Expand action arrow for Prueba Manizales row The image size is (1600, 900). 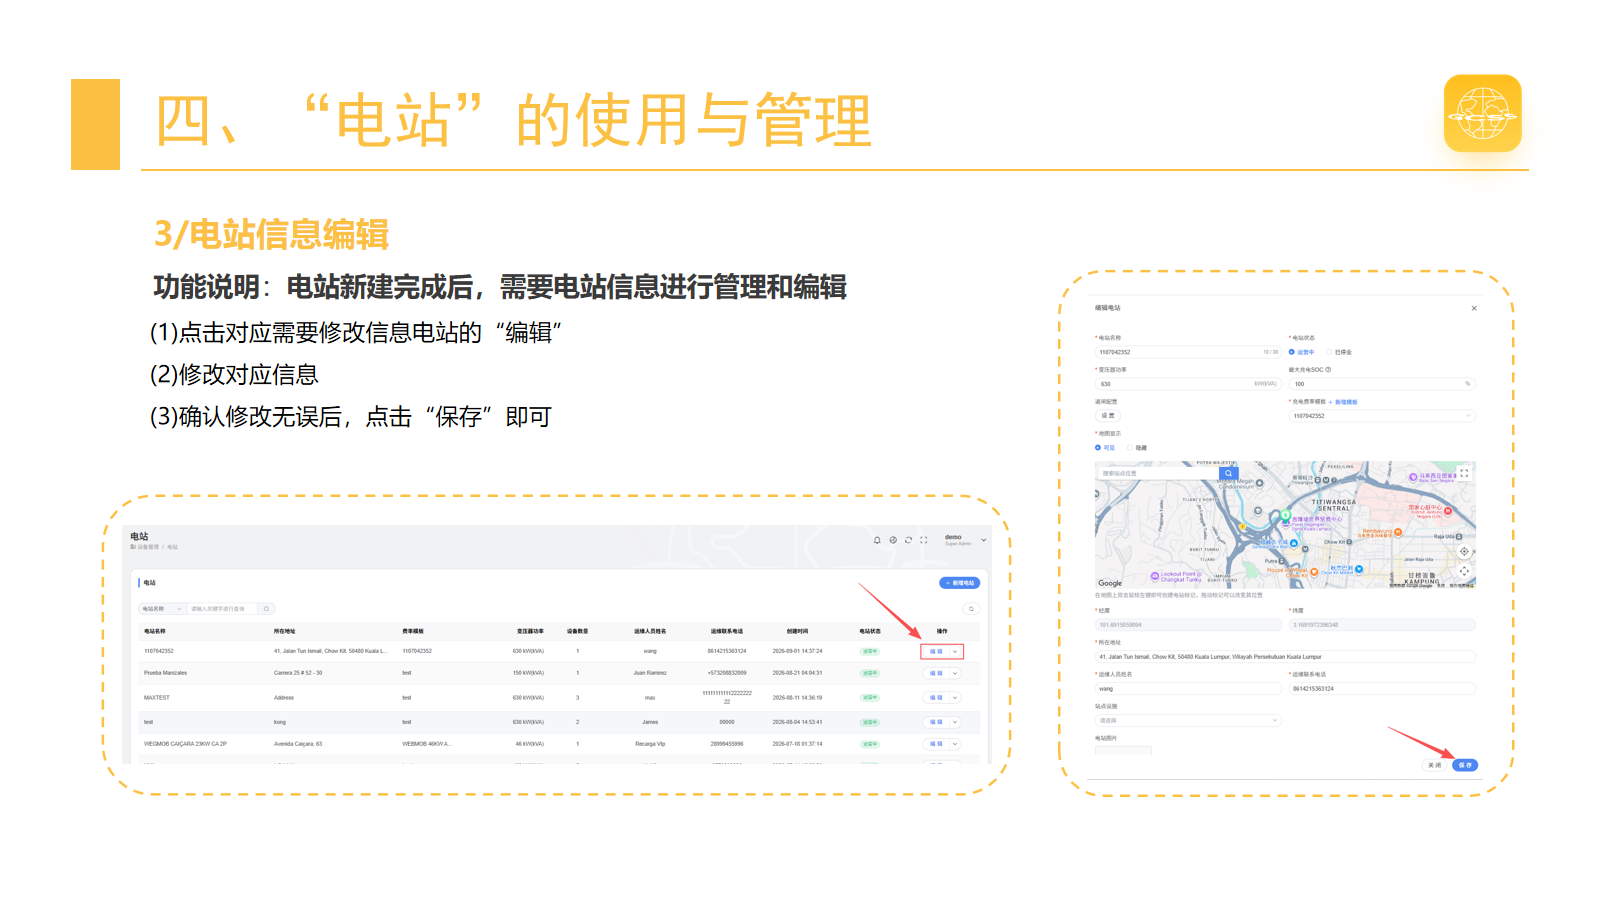pyautogui.click(x=955, y=673)
